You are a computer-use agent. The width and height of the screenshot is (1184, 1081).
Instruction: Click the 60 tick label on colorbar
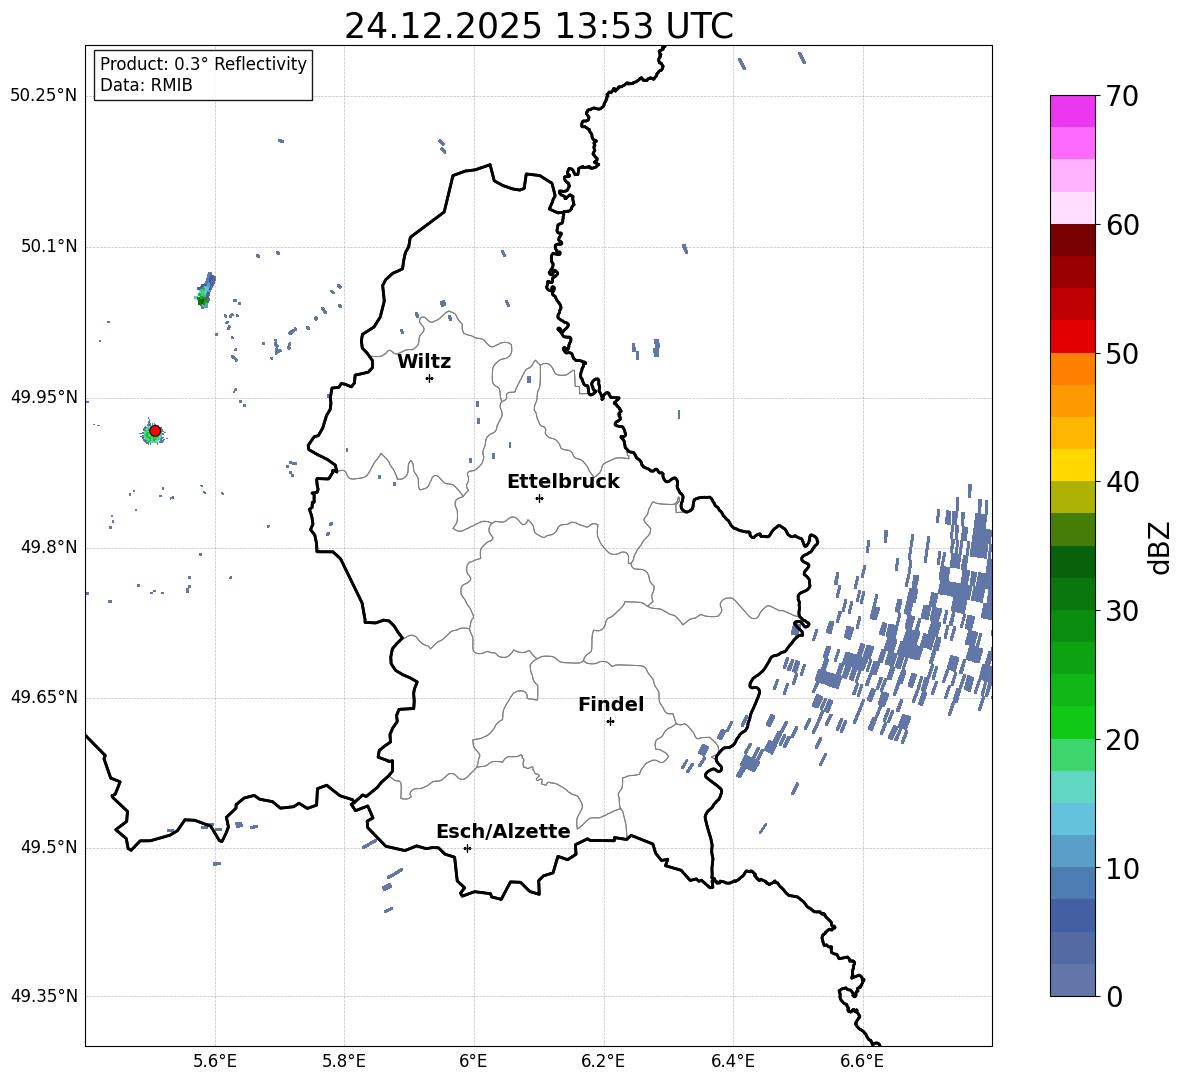1121,225
